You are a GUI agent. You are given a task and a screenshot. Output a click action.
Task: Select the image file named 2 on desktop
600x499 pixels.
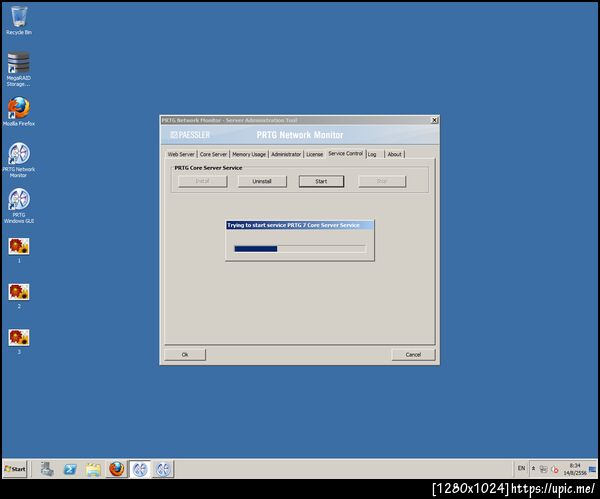point(19,296)
